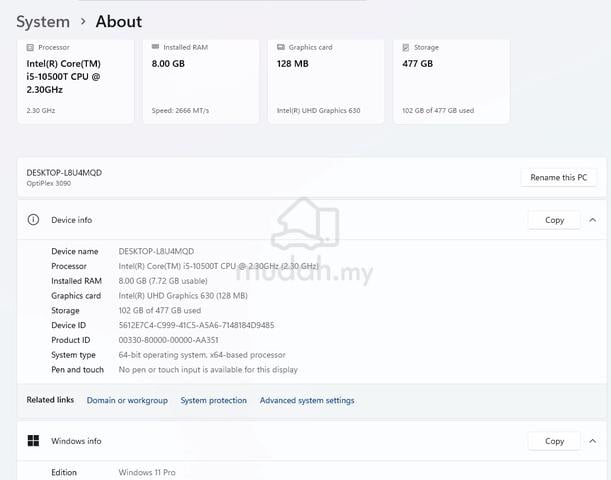Click the About breadcrumb heading
The image size is (611, 480).
pyautogui.click(x=119, y=22)
